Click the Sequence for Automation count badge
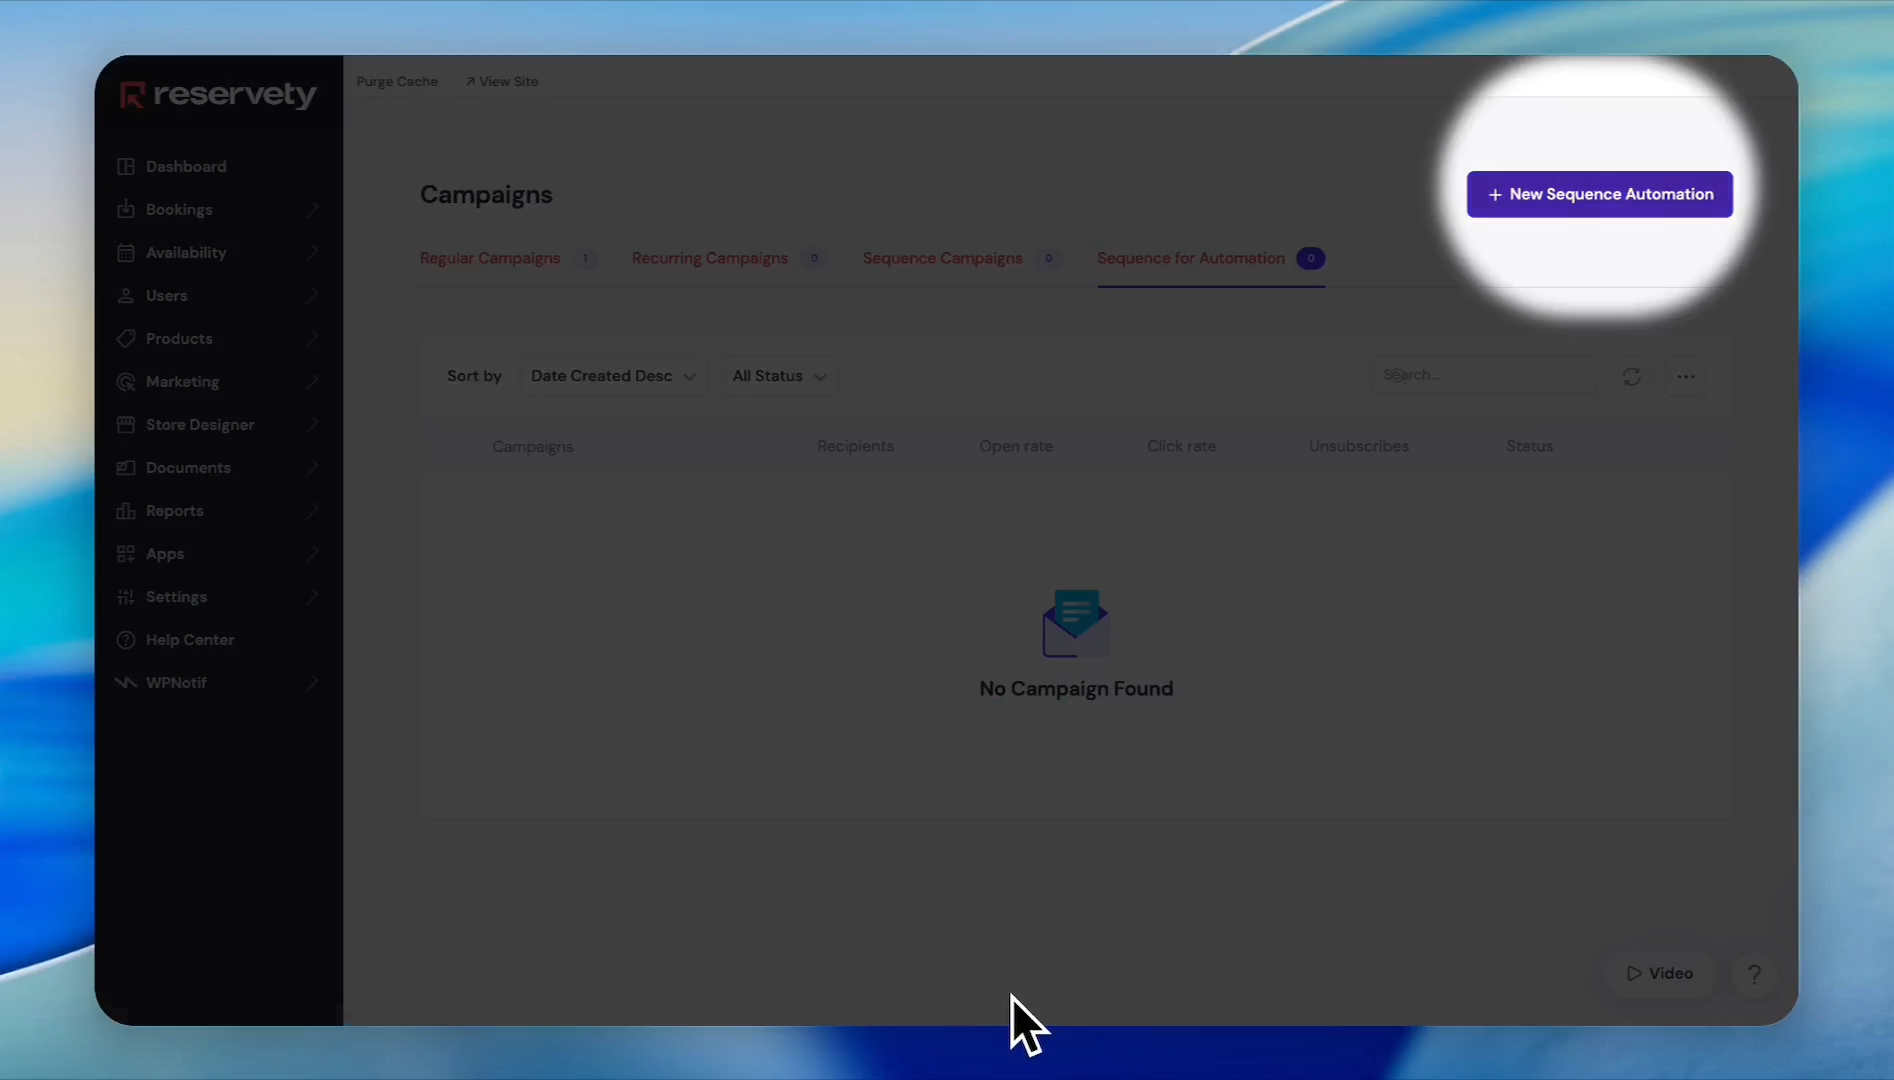The width and height of the screenshot is (1894, 1080). pos(1310,258)
